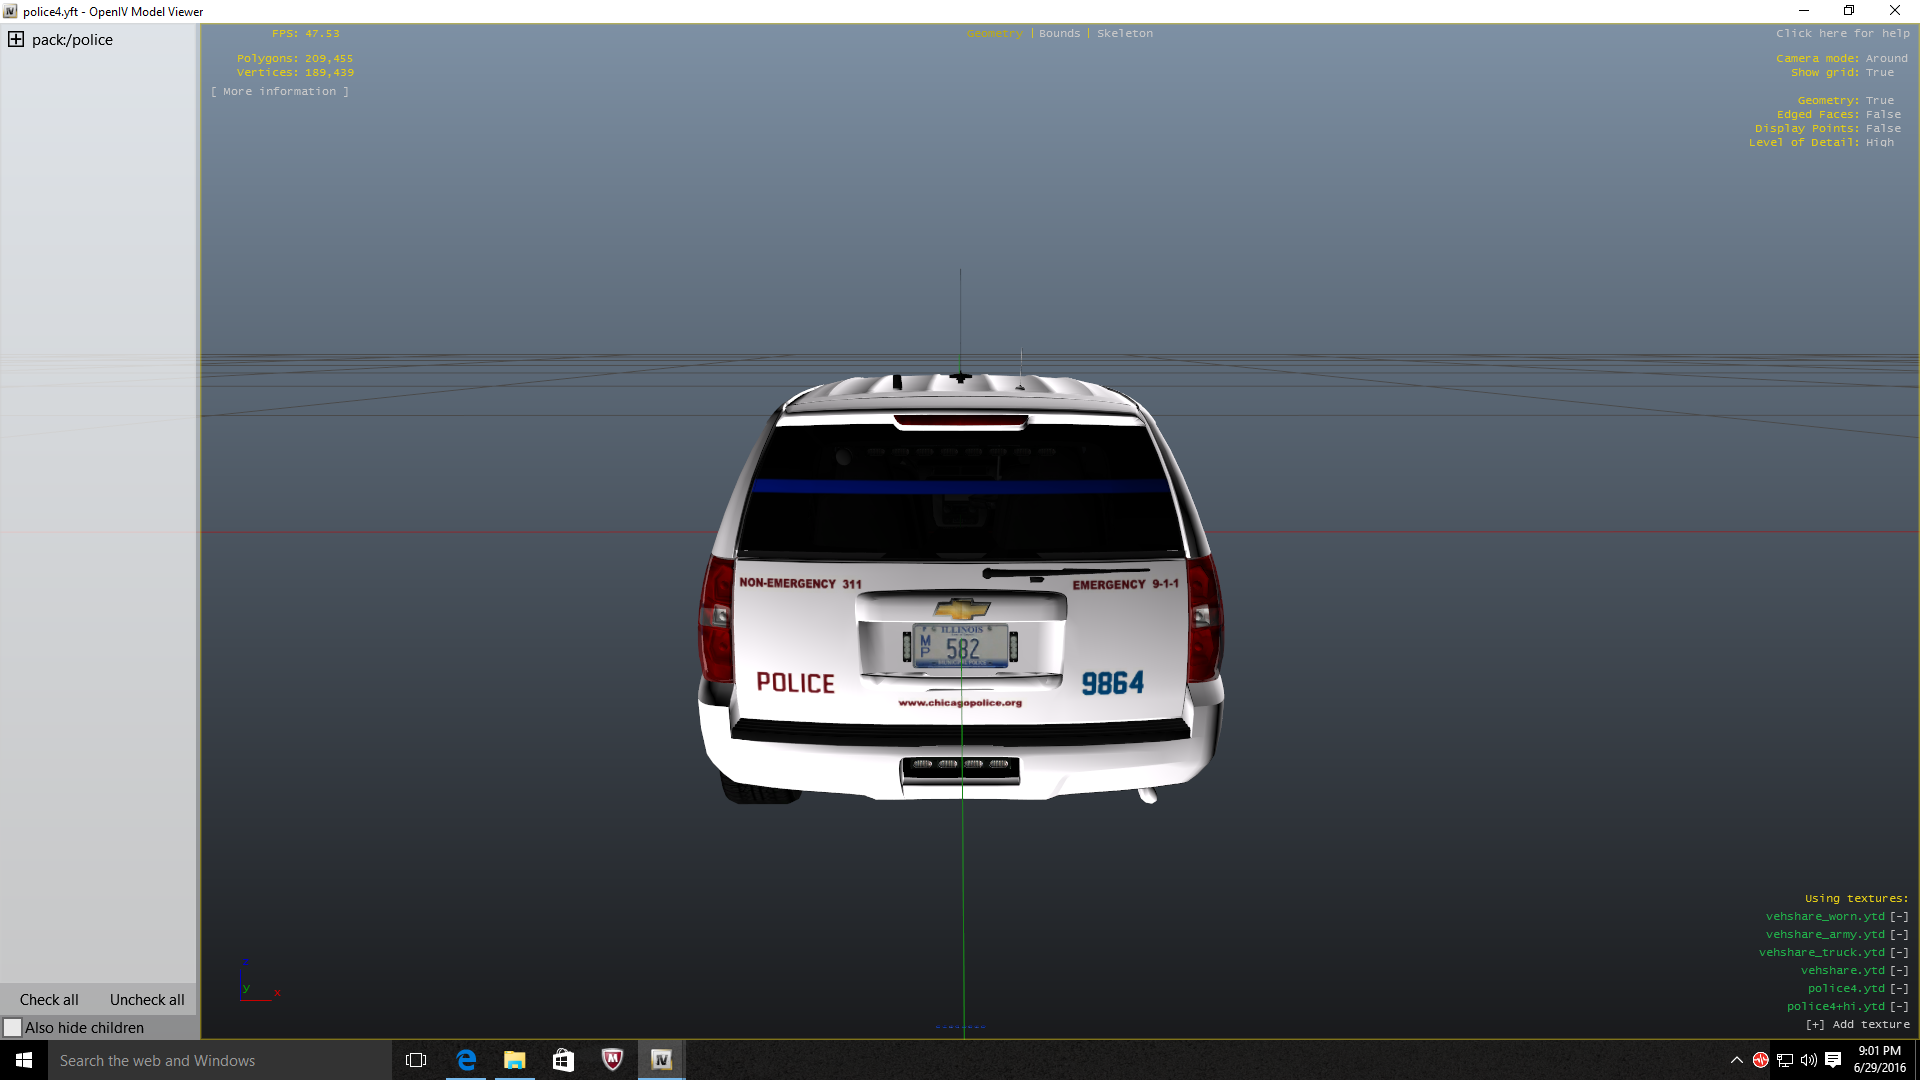The height and width of the screenshot is (1080, 1920).
Task: Change Level of Detail setting
Action: tap(1879, 143)
